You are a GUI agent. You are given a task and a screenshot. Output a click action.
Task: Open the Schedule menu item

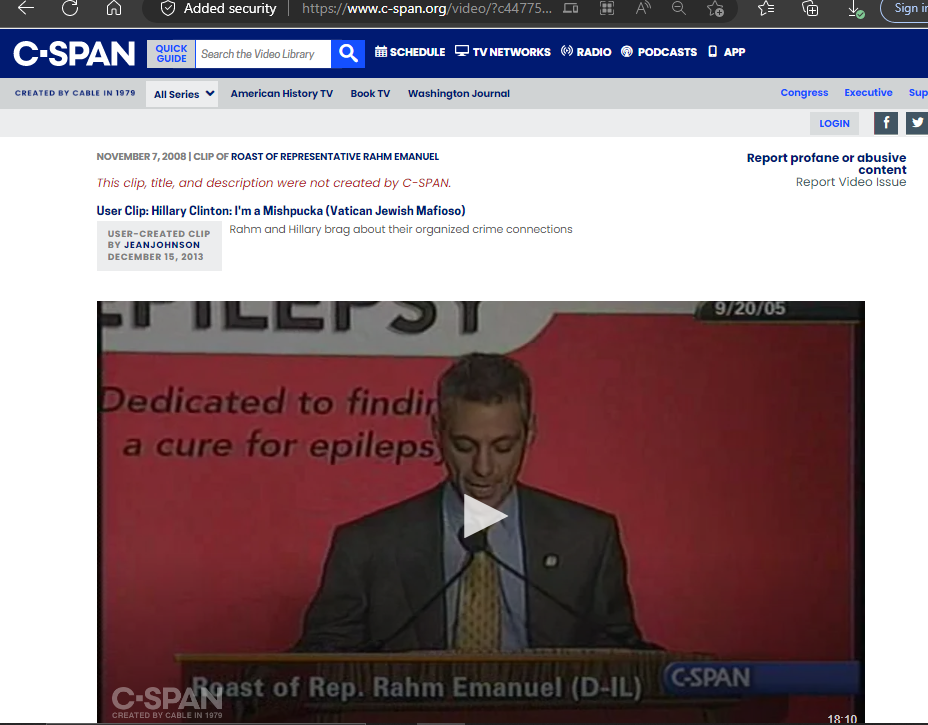[x=410, y=52]
